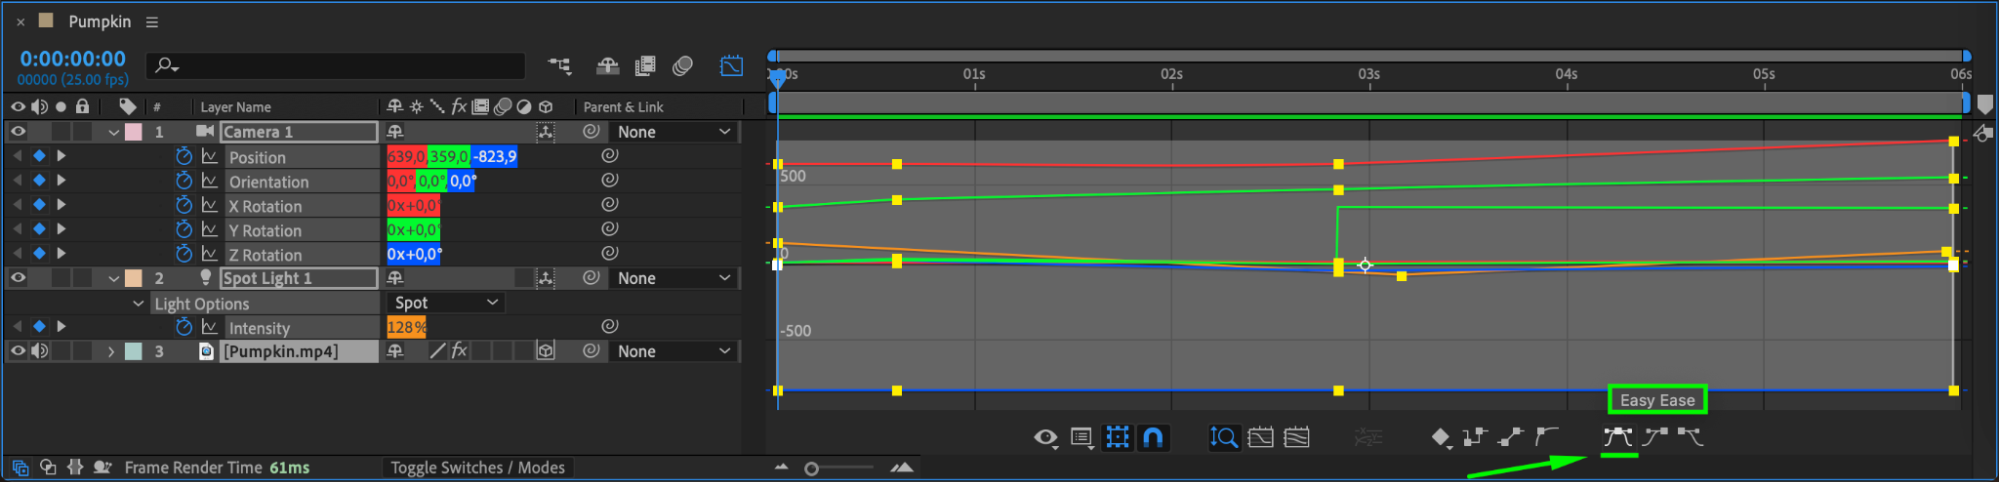The height and width of the screenshot is (483, 1999).
Task: Select the Pumpkin composition tab
Action: pyautogui.click(x=99, y=21)
